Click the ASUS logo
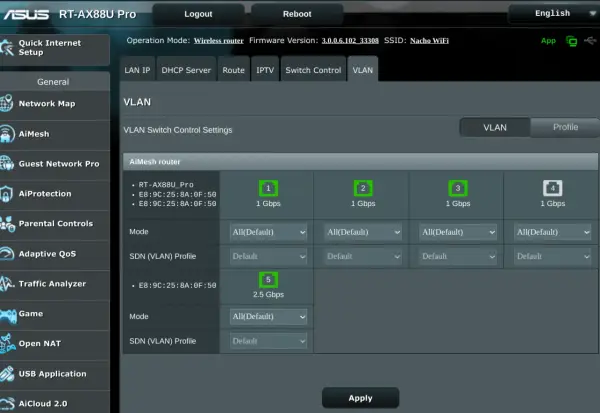This screenshot has height=413, width=600. (26, 15)
